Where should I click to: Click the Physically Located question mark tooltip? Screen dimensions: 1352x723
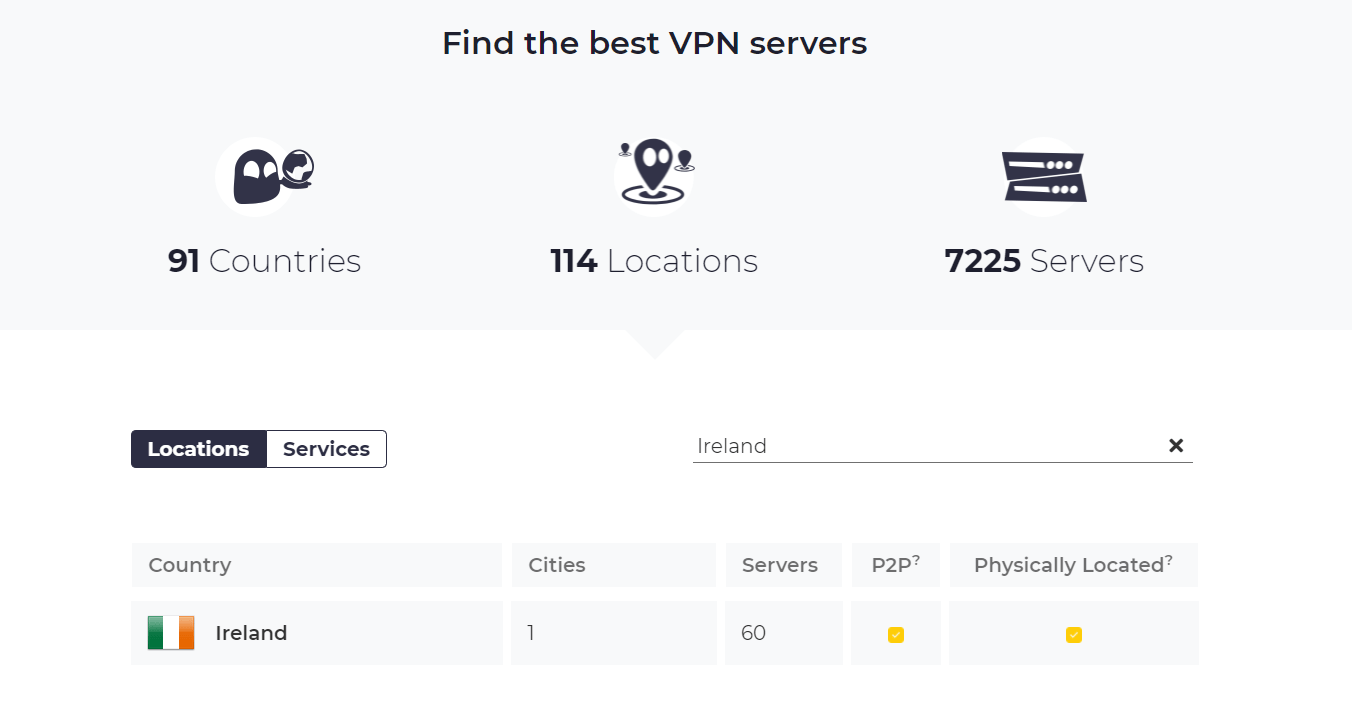tap(1168, 558)
